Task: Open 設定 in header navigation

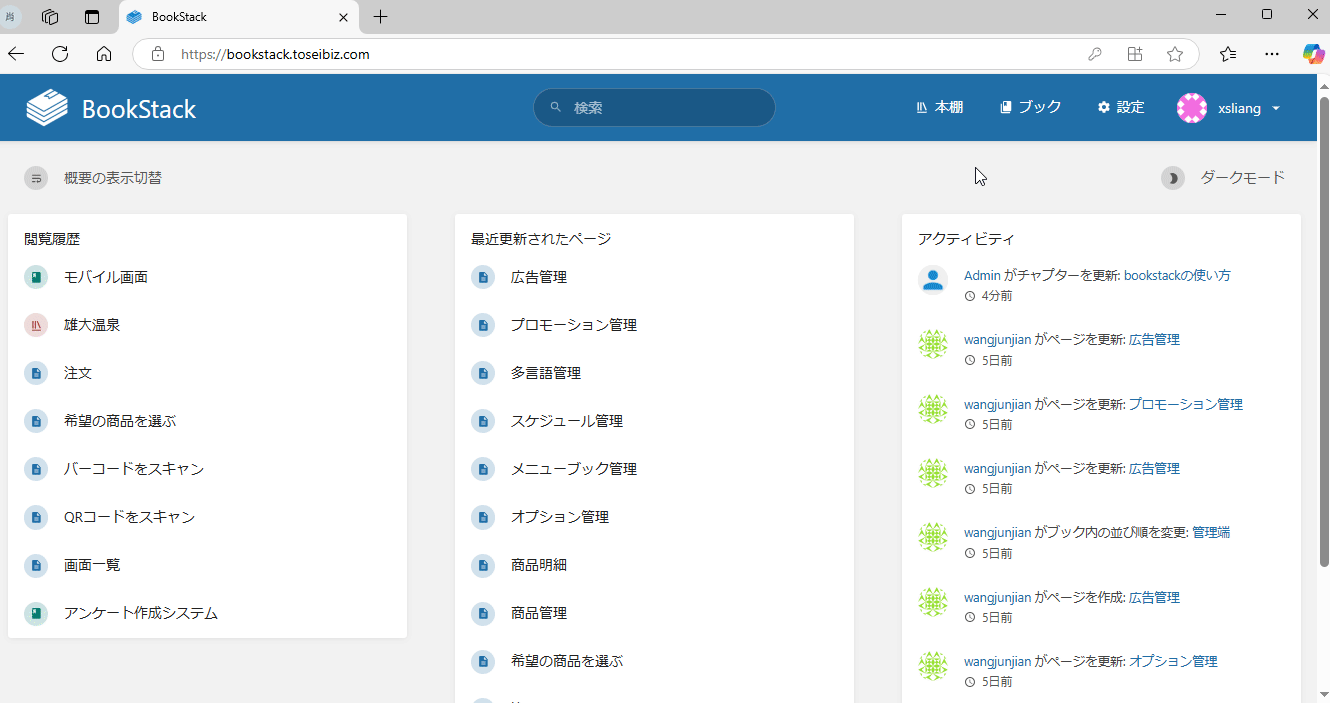Action: [1120, 107]
